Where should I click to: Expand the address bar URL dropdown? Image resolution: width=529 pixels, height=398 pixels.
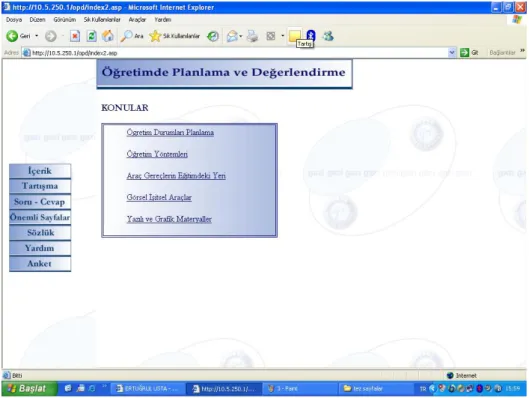tap(452, 53)
